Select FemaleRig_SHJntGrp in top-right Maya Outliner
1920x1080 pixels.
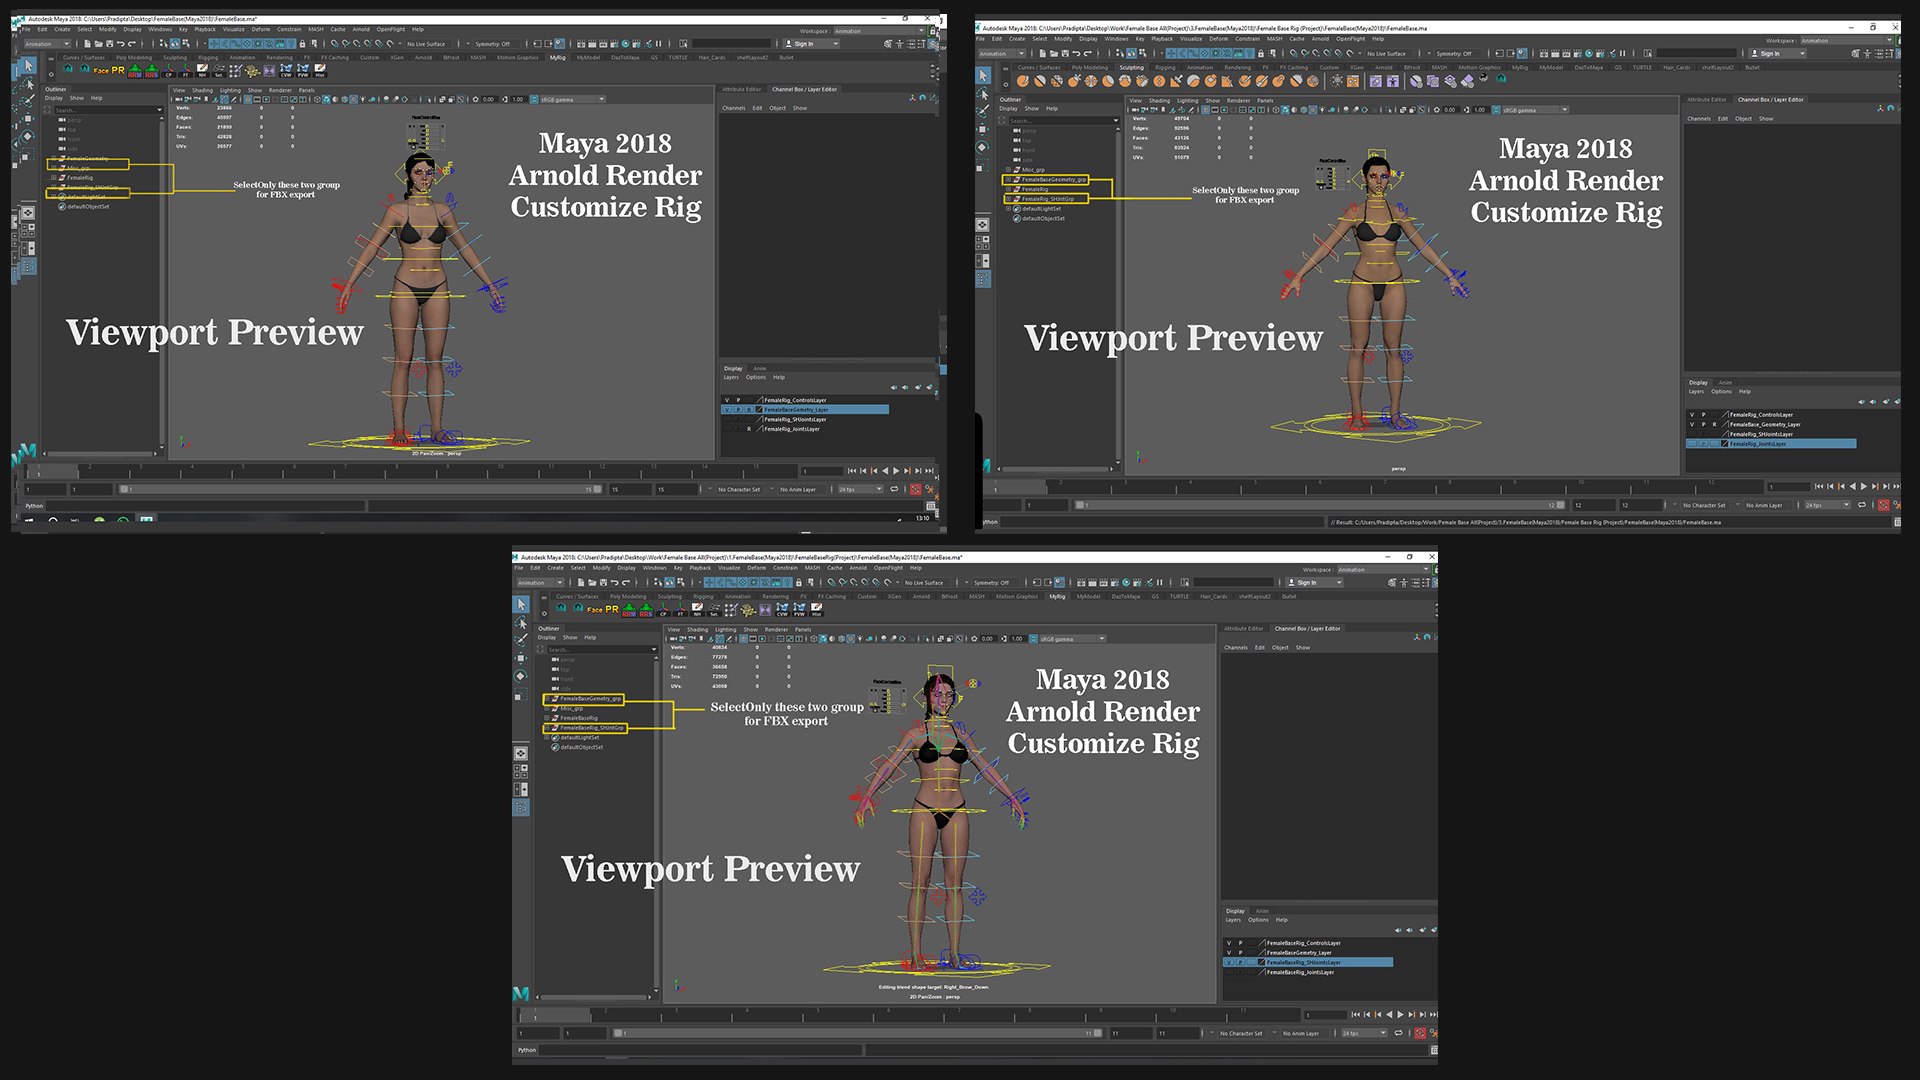click(1048, 199)
